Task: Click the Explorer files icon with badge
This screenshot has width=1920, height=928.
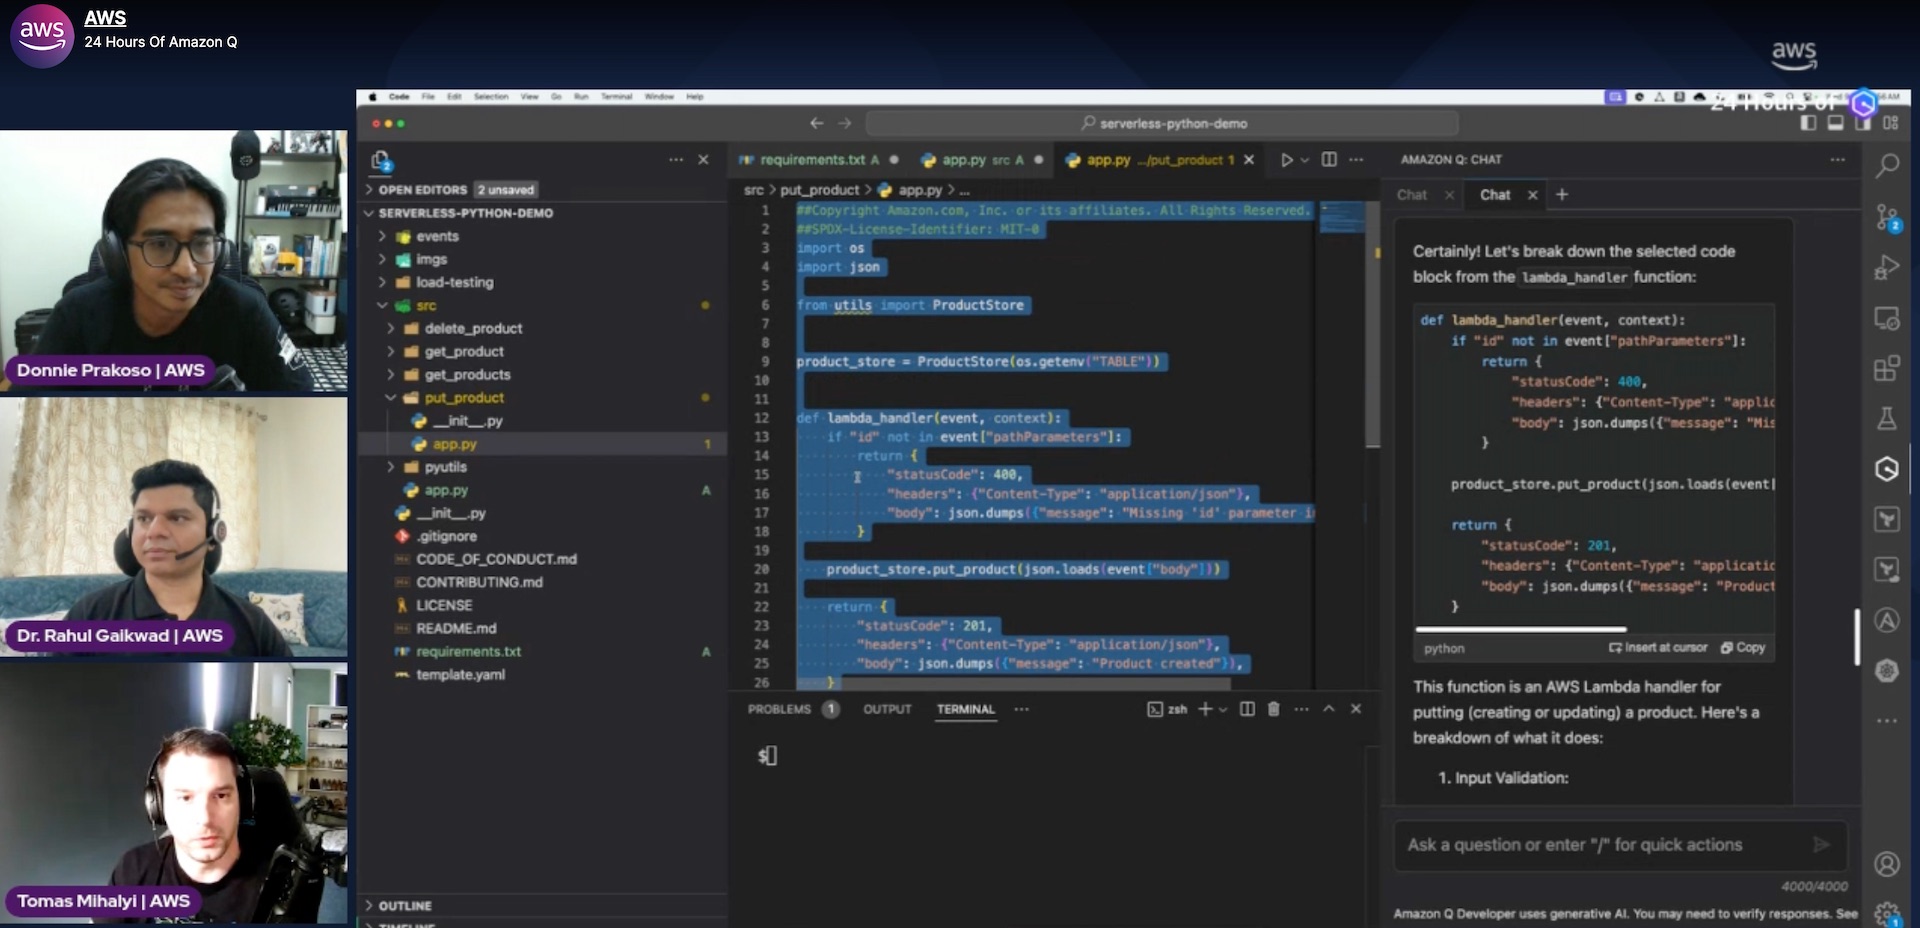Action: point(381,160)
